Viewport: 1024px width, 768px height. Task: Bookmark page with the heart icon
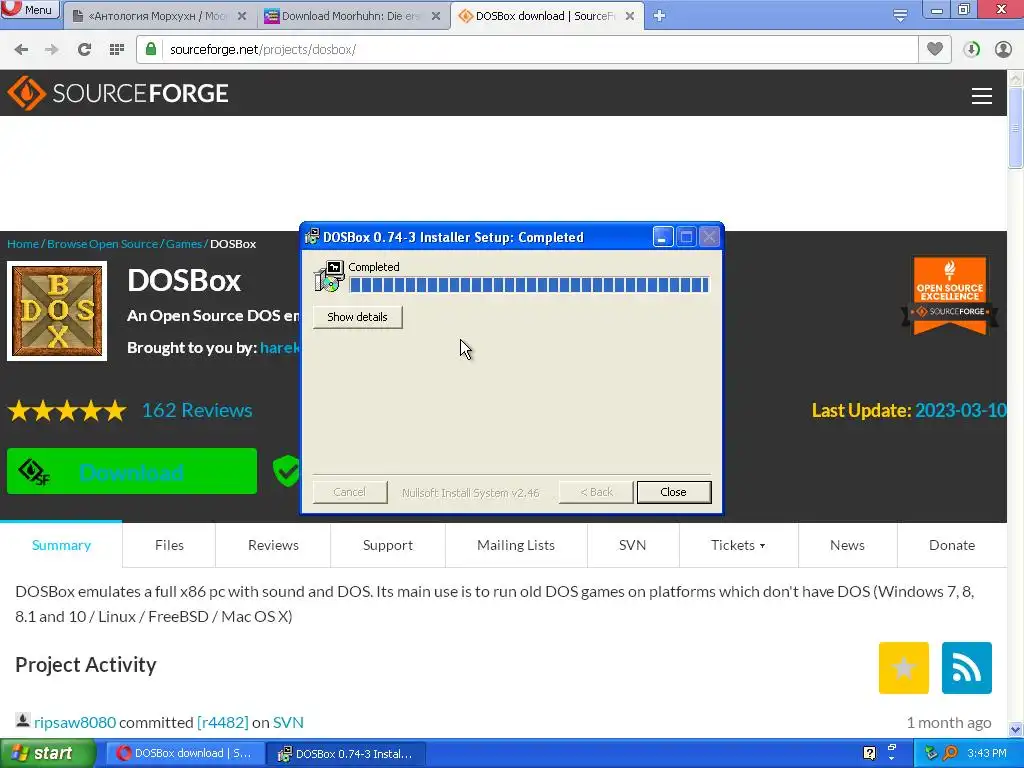point(935,49)
